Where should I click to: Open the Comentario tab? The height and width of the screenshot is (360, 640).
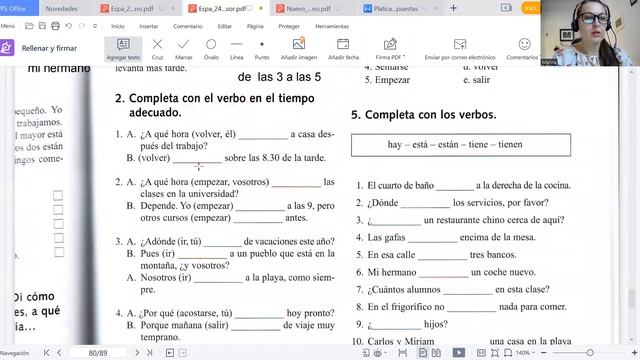[188, 26]
